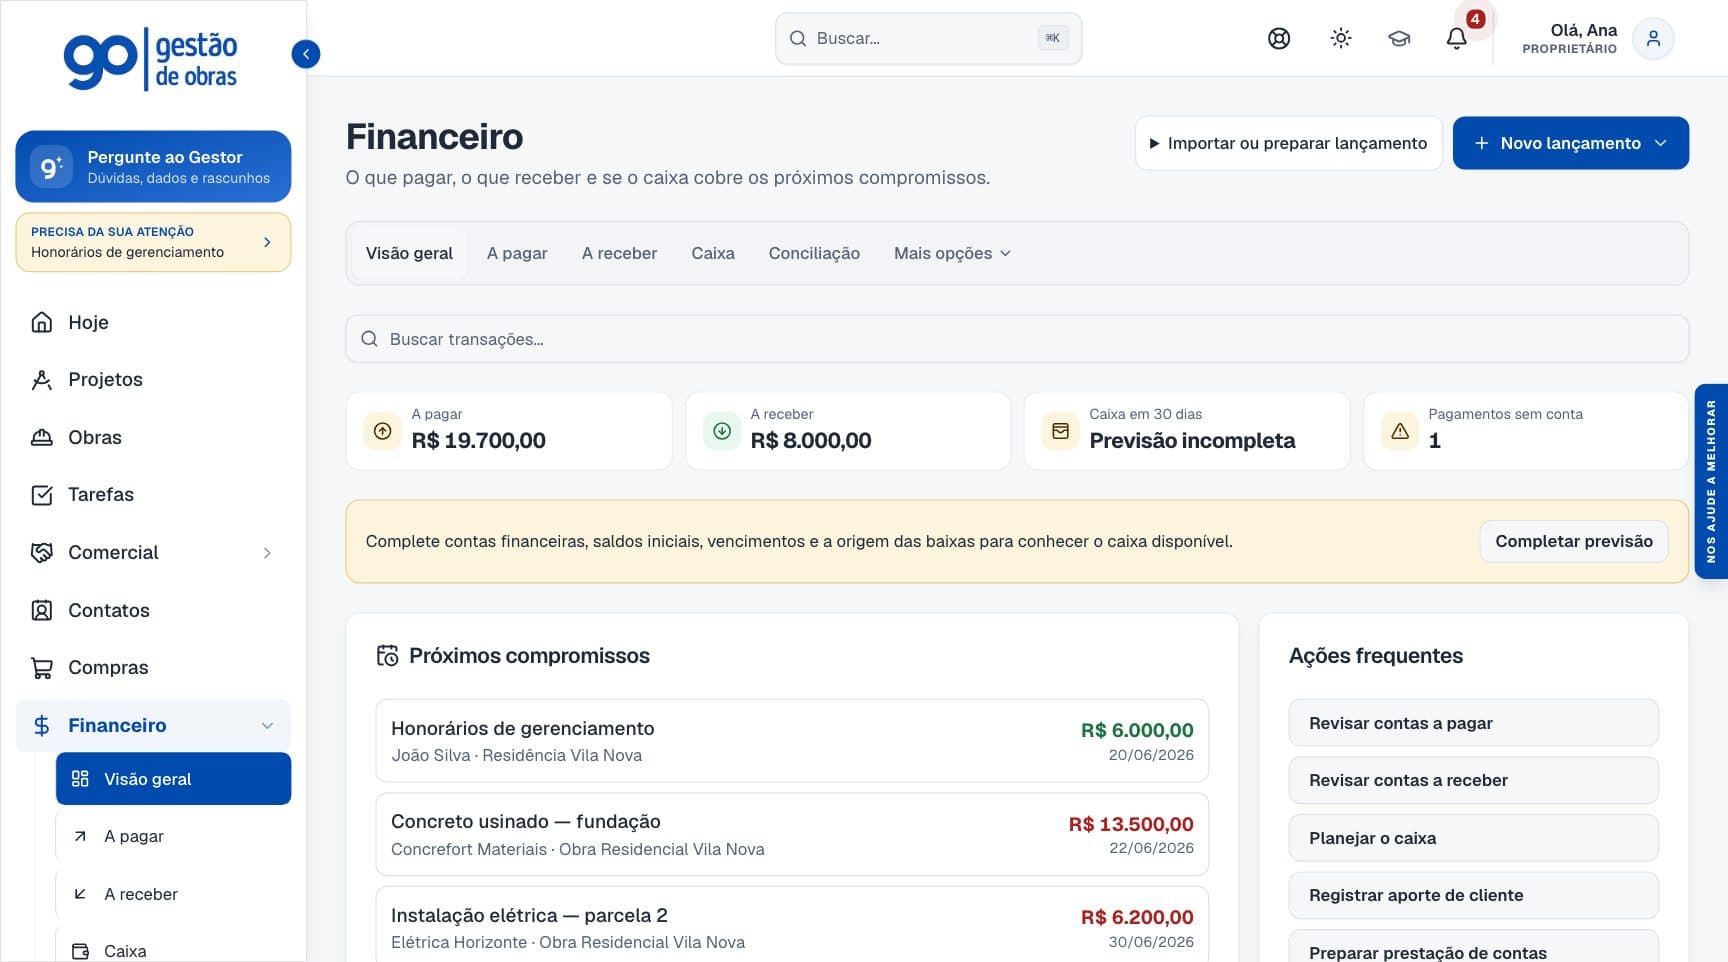Switch to the Caixa tab
The height and width of the screenshot is (962, 1728).
pyautogui.click(x=713, y=254)
